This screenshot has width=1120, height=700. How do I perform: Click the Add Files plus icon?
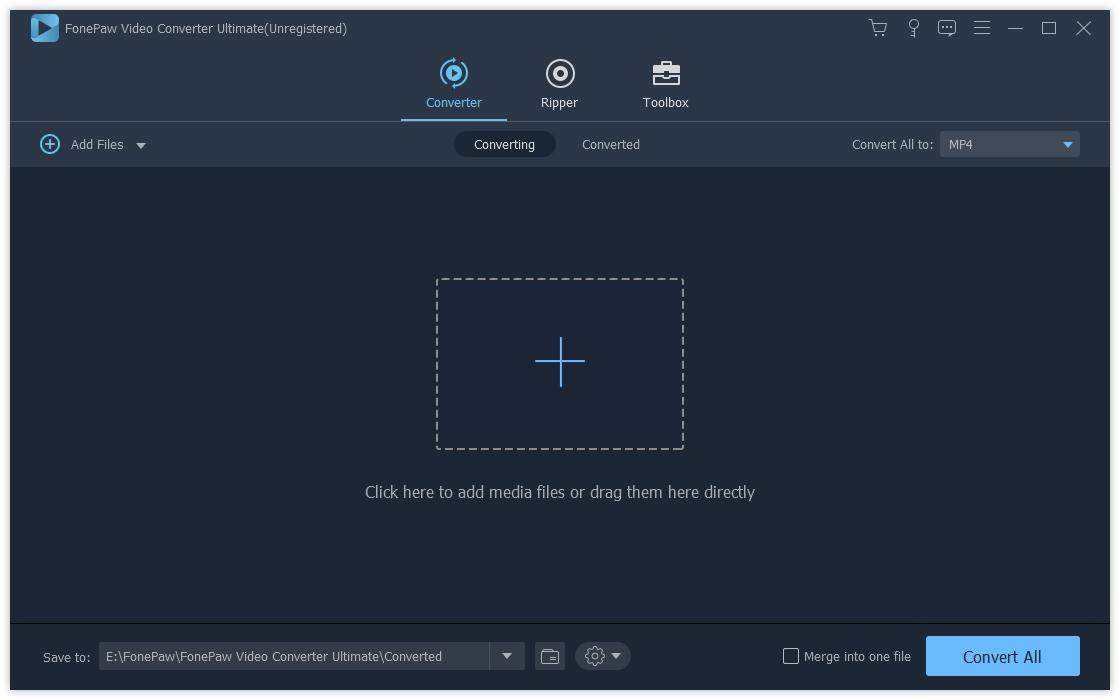(x=50, y=144)
